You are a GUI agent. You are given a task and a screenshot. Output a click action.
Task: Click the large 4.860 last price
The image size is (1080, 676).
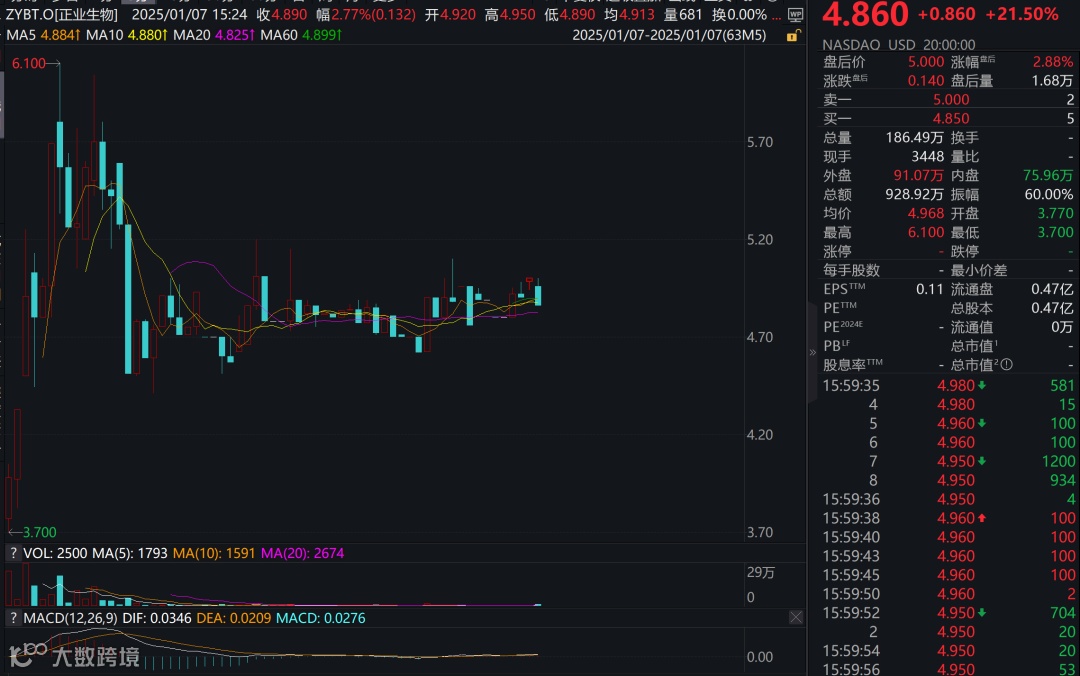[x=865, y=14]
